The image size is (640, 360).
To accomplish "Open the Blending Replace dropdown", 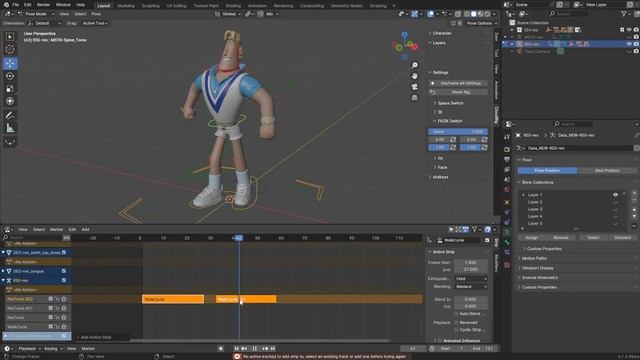I will (x=471, y=287).
